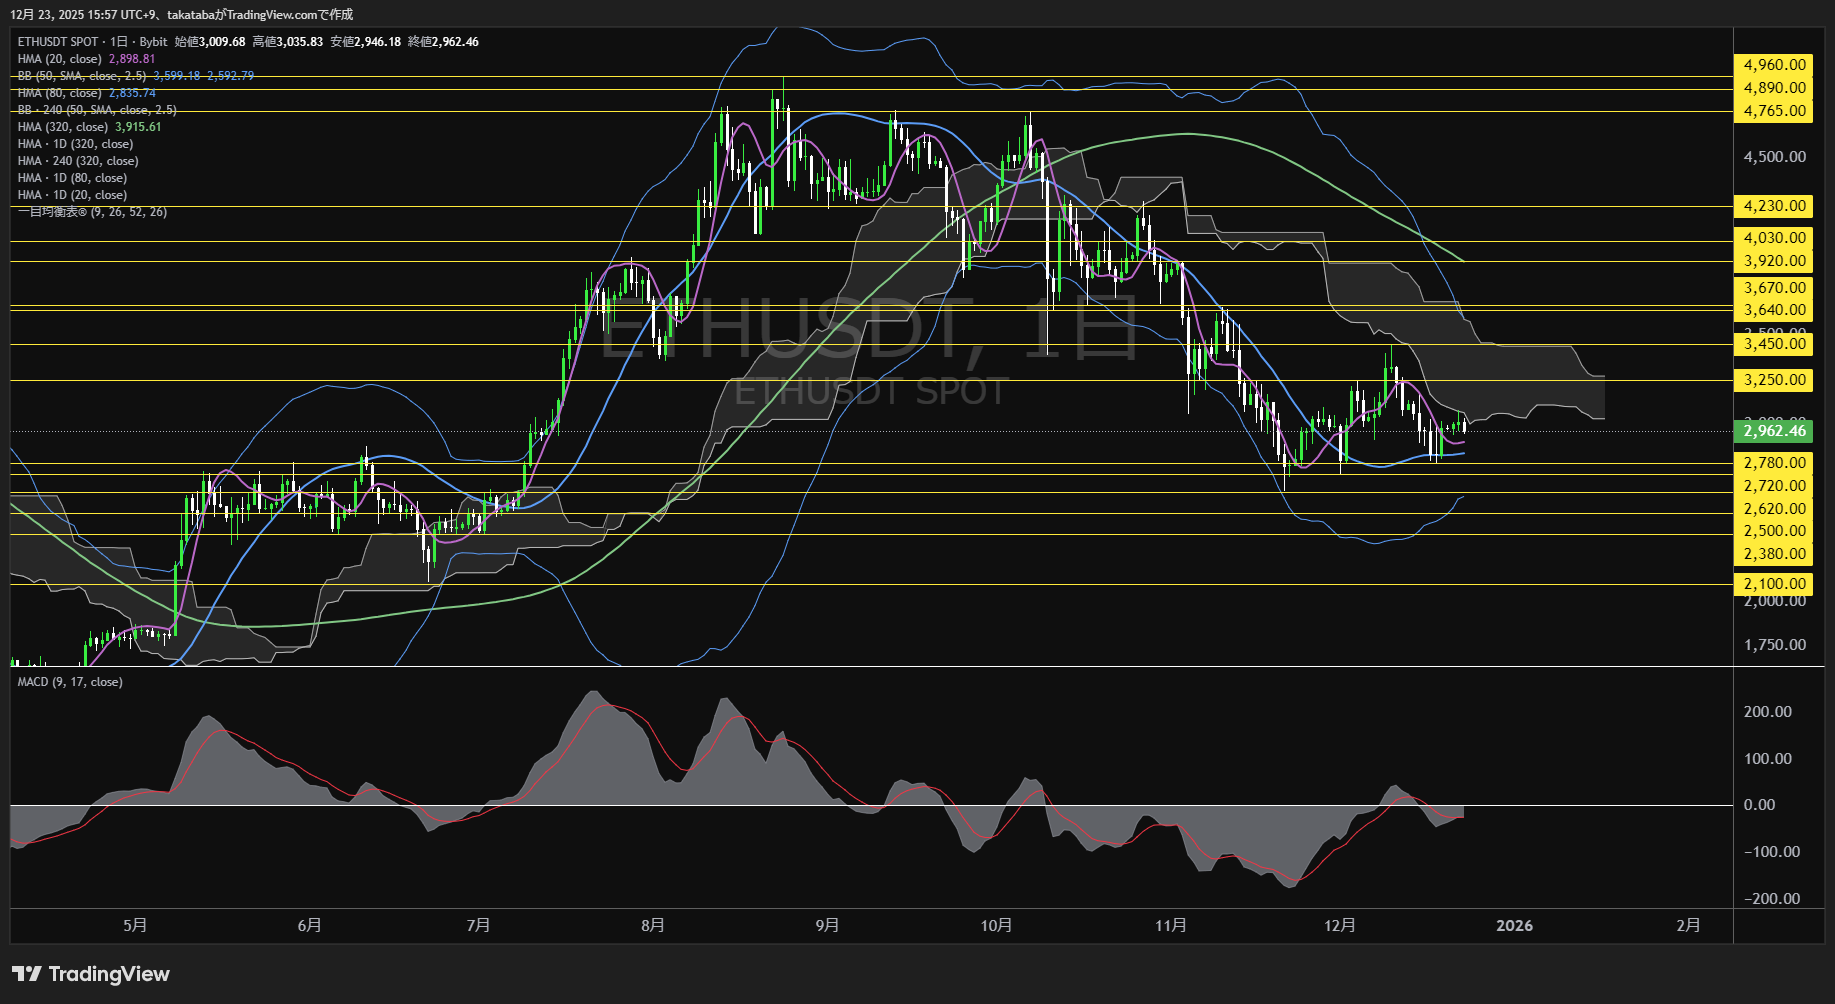Viewport: 1835px width, 1004px height.
Task: Click the yellow 2,100.00 price level tag
Action: [x=1773, y=584]
